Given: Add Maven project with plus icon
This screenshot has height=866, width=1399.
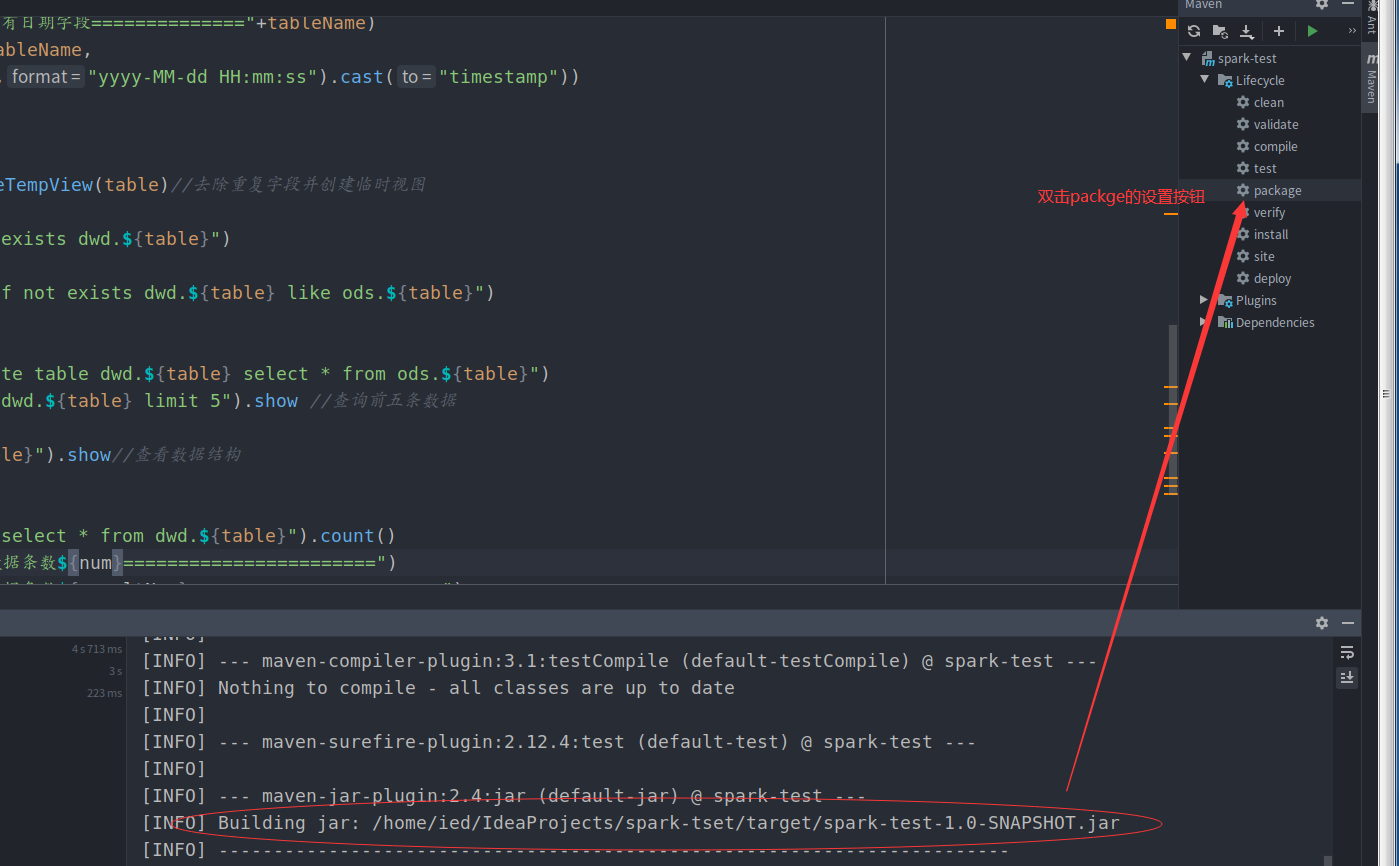Looking at the screenshot, I should (1279, 31).
